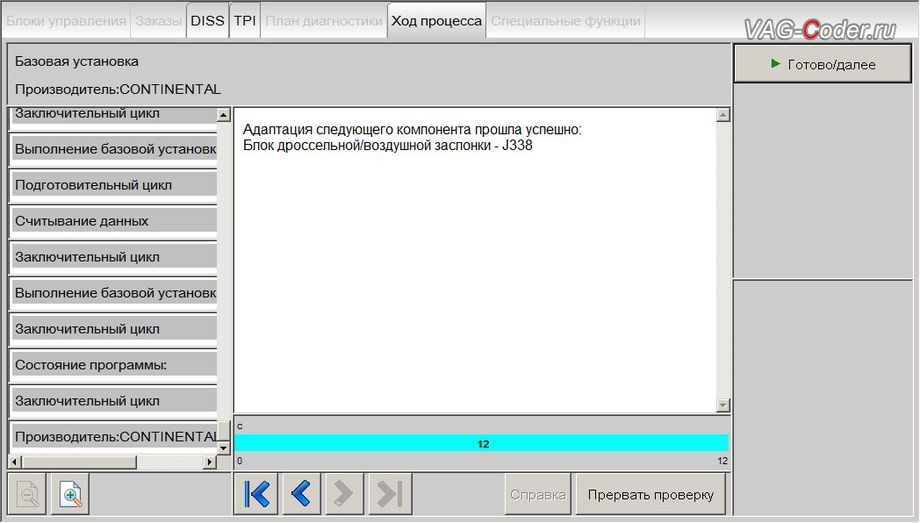Click the step list horizontal scrollbar thumb

click(x=79, y=462)
